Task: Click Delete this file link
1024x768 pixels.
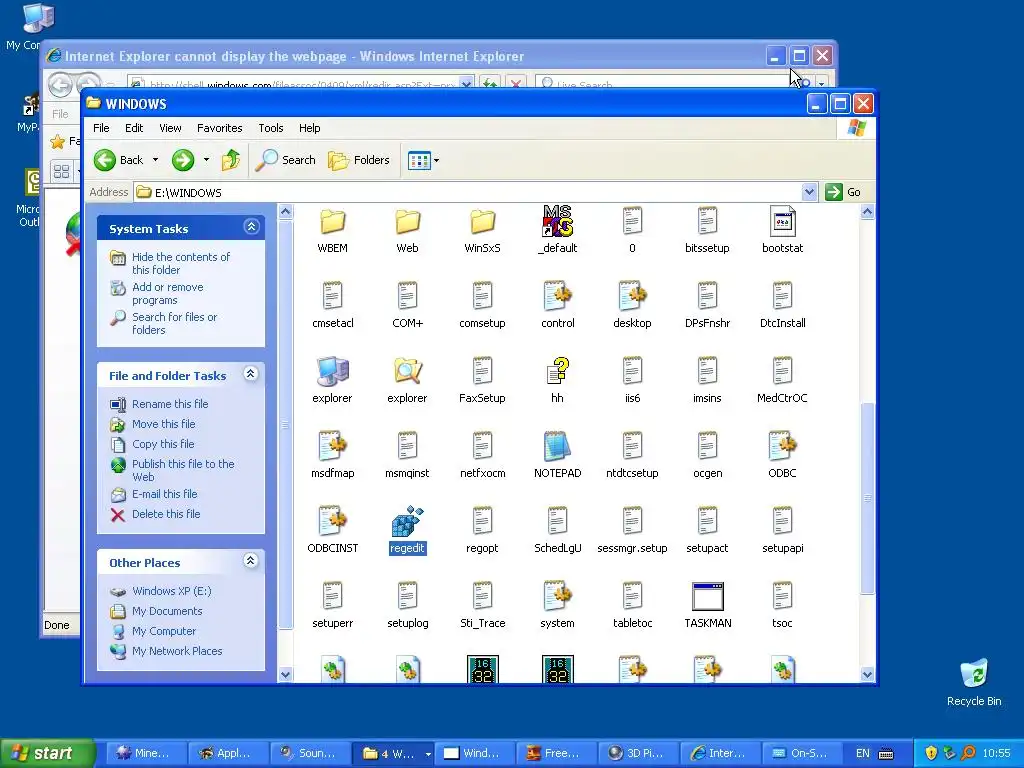Action: (166, 514)
